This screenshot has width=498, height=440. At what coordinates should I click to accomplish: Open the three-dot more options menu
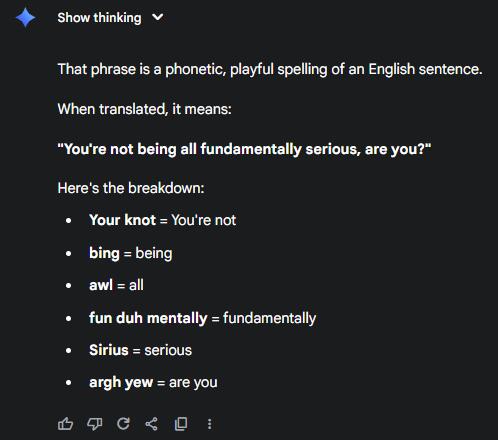(x=209, y=424)
